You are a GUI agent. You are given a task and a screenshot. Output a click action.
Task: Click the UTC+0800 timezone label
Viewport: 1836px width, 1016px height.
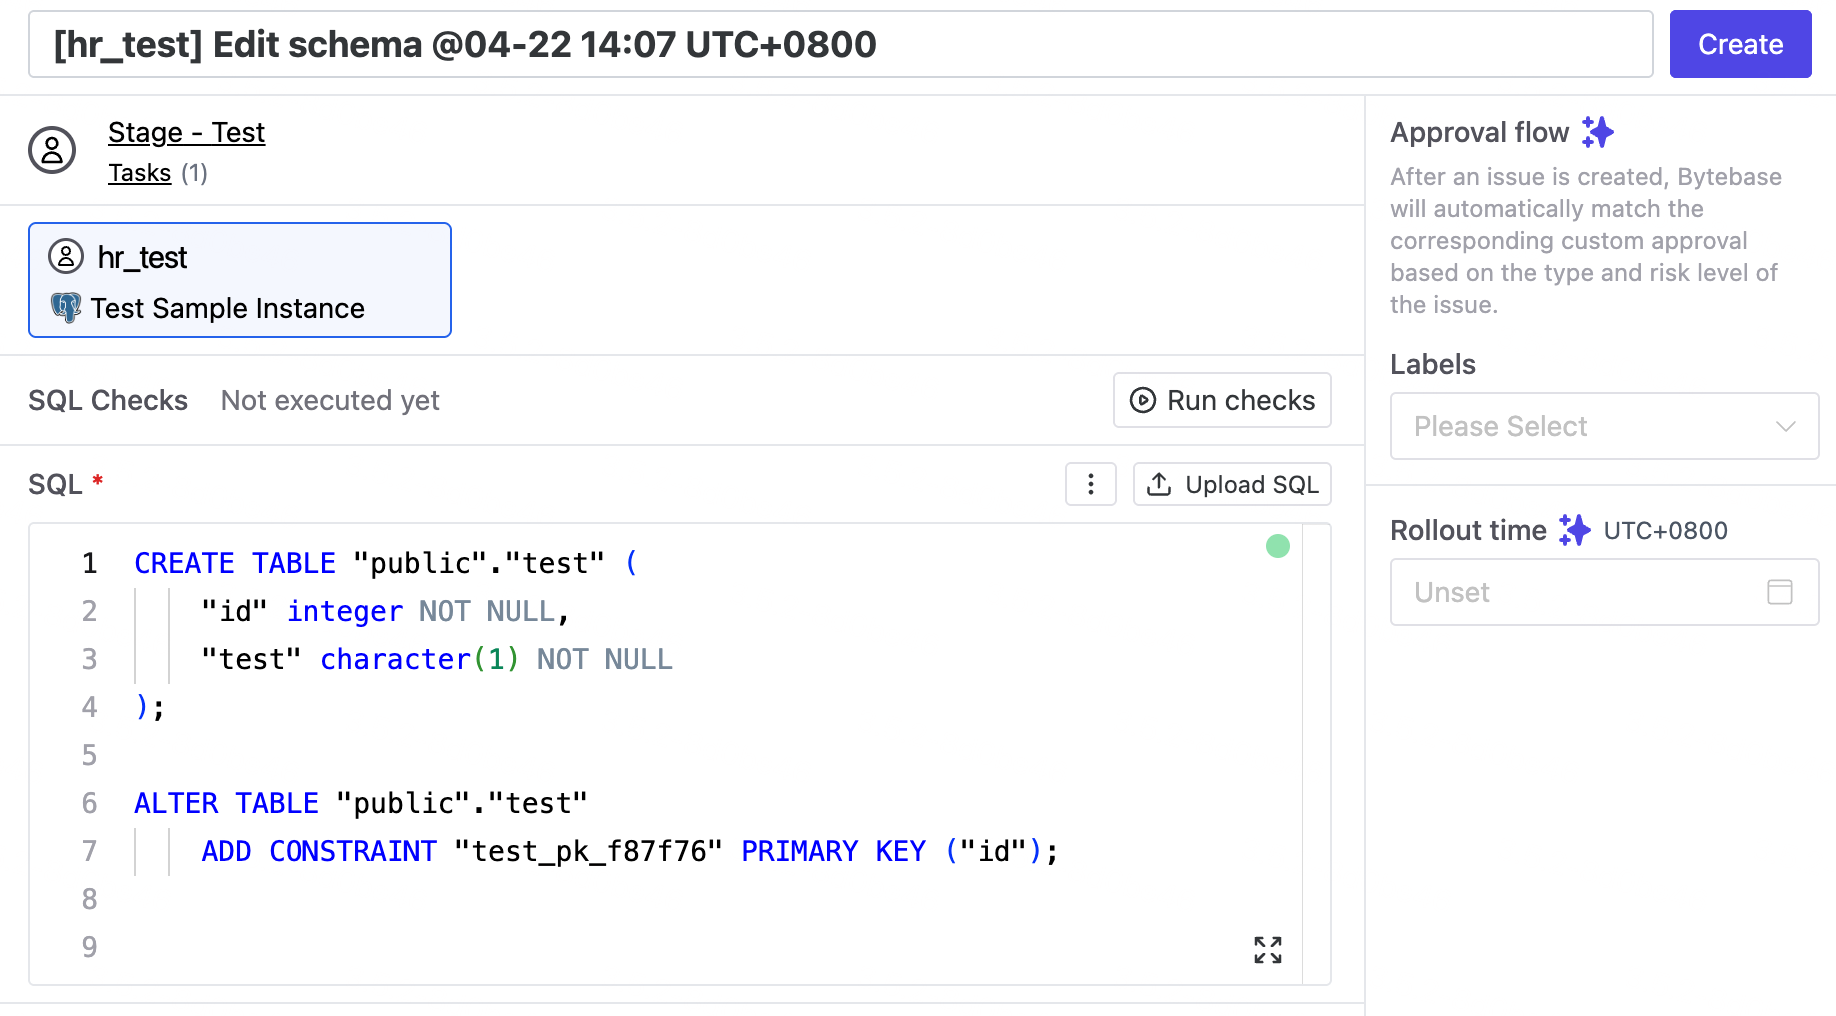pos(1665,531)
